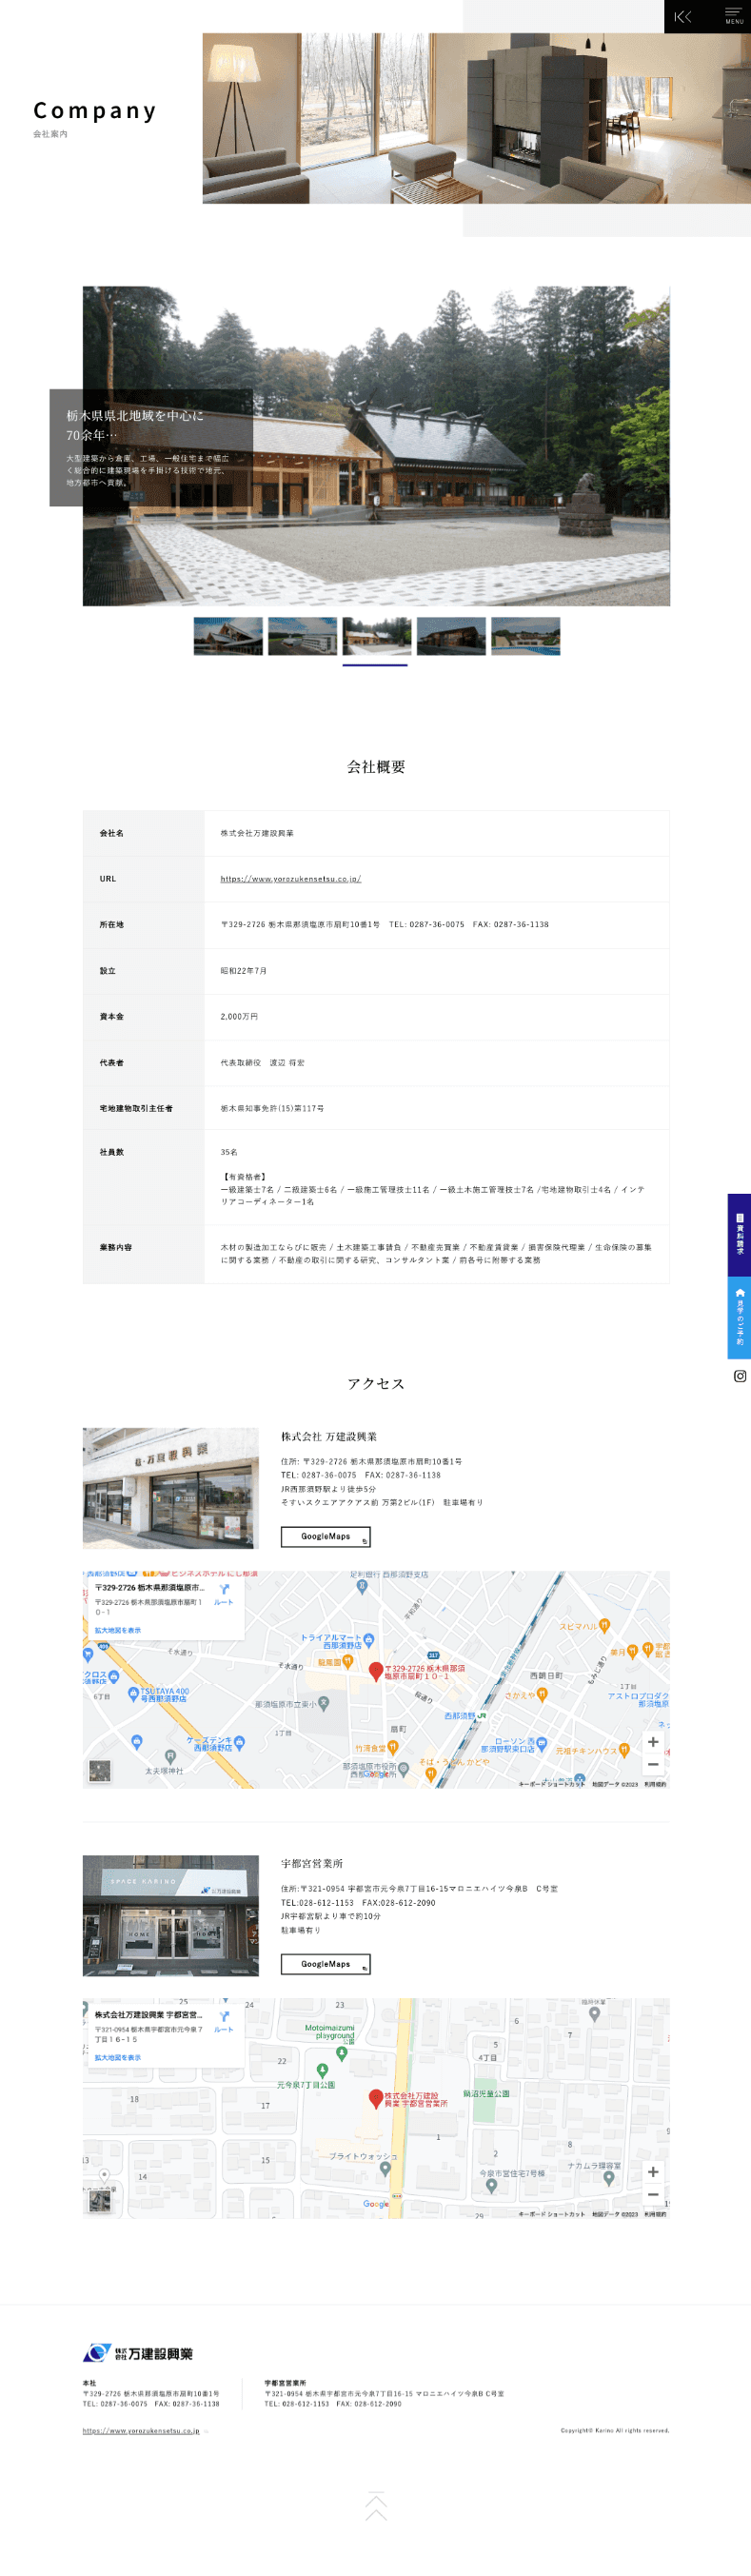Screen dimensions: 751x2576
Task: Click ブライトウォッシュ marker on map
Action: click(x=385, y=2170)
